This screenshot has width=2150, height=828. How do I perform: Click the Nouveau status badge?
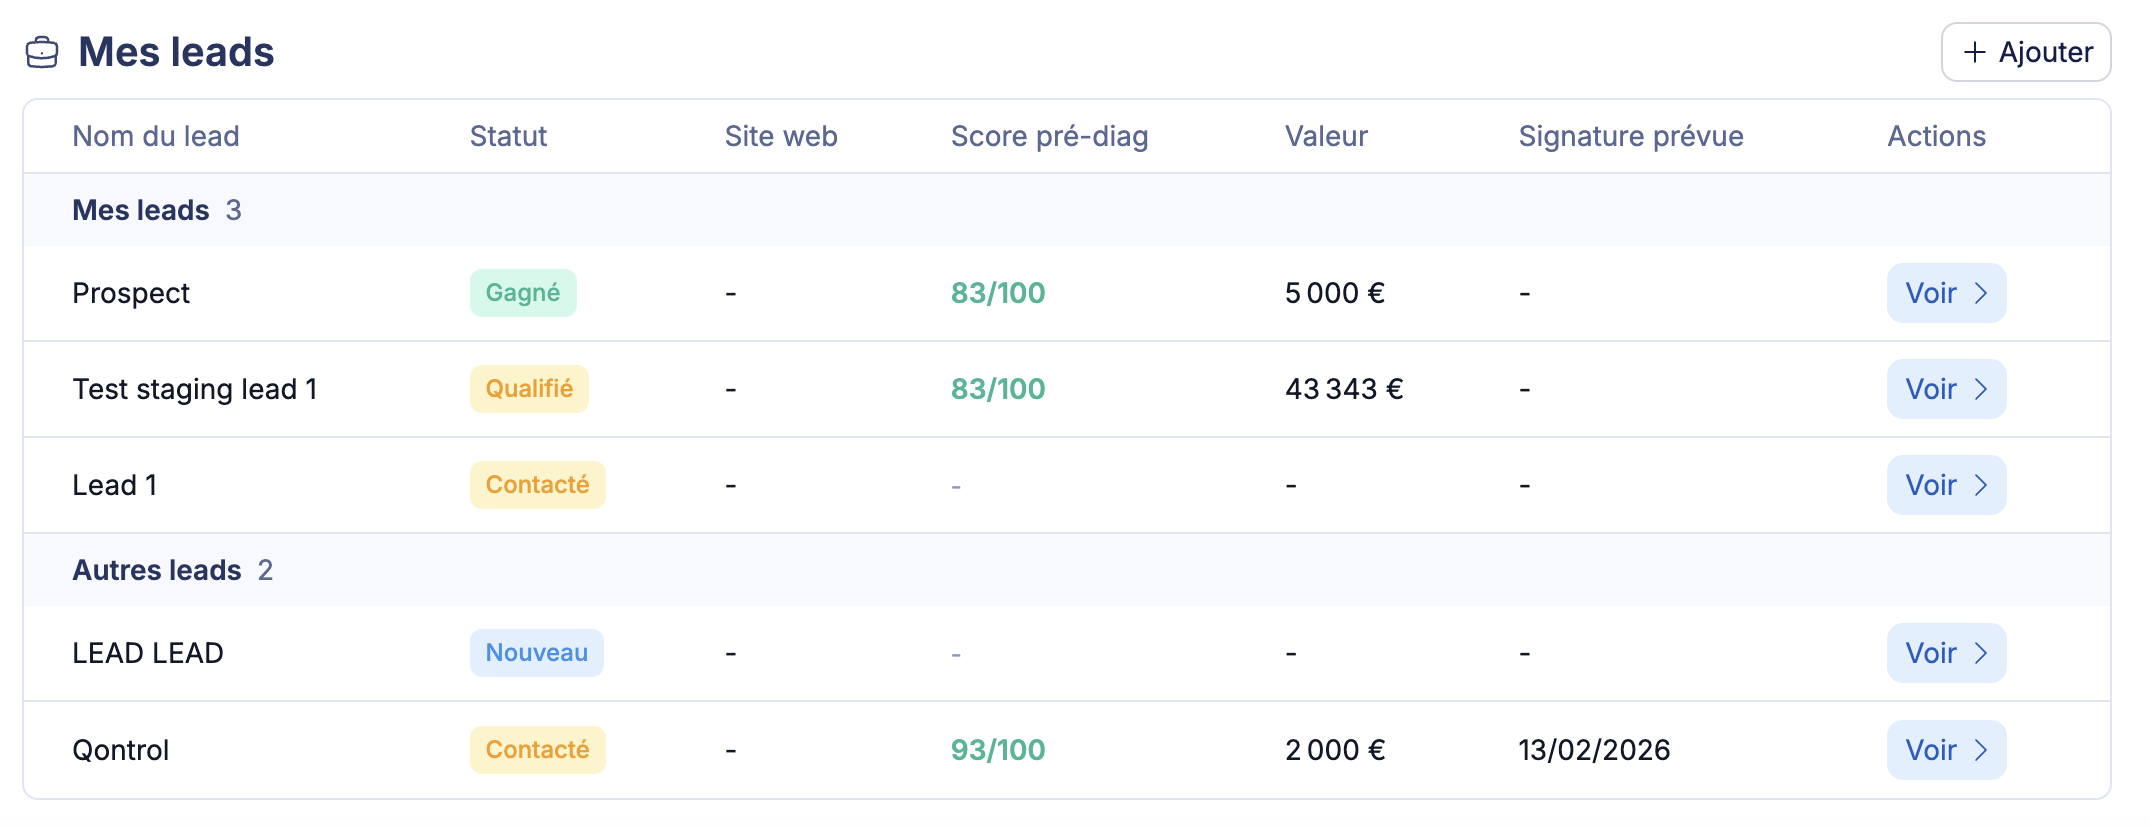pyautogui.click(x=536, y=653)
